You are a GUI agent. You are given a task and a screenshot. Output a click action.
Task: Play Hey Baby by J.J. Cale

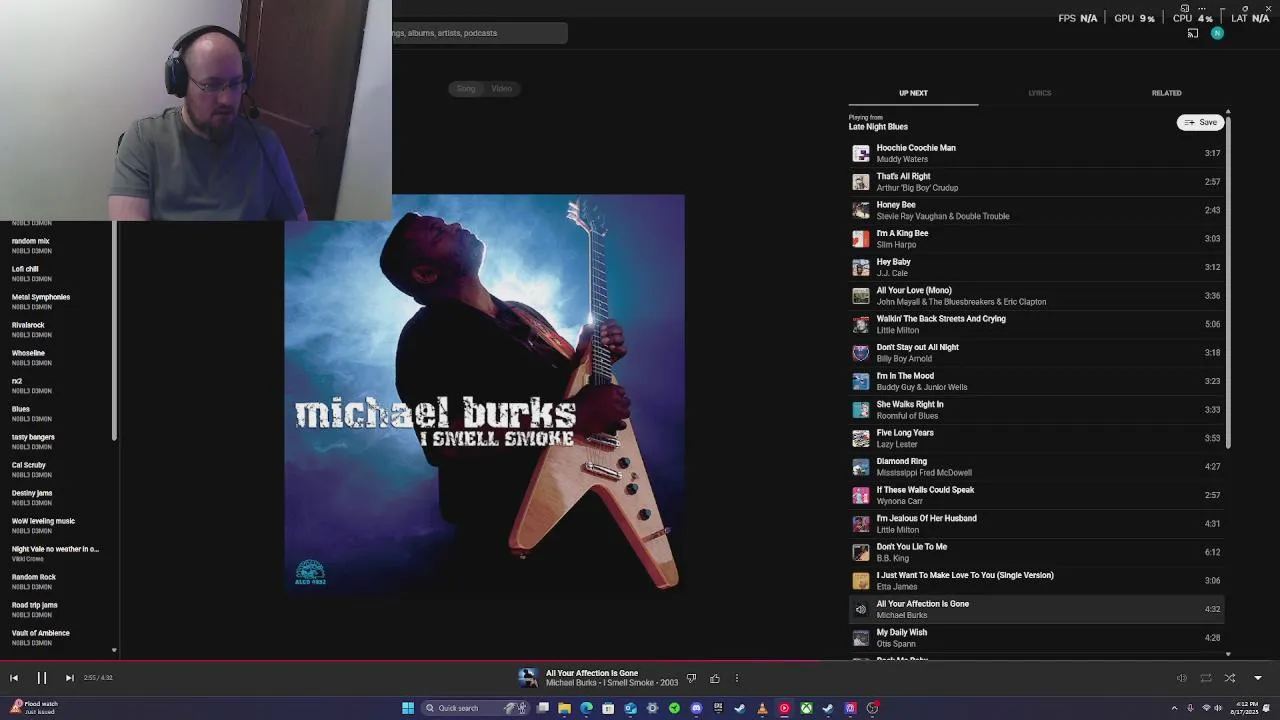[x=1036, y=267]
